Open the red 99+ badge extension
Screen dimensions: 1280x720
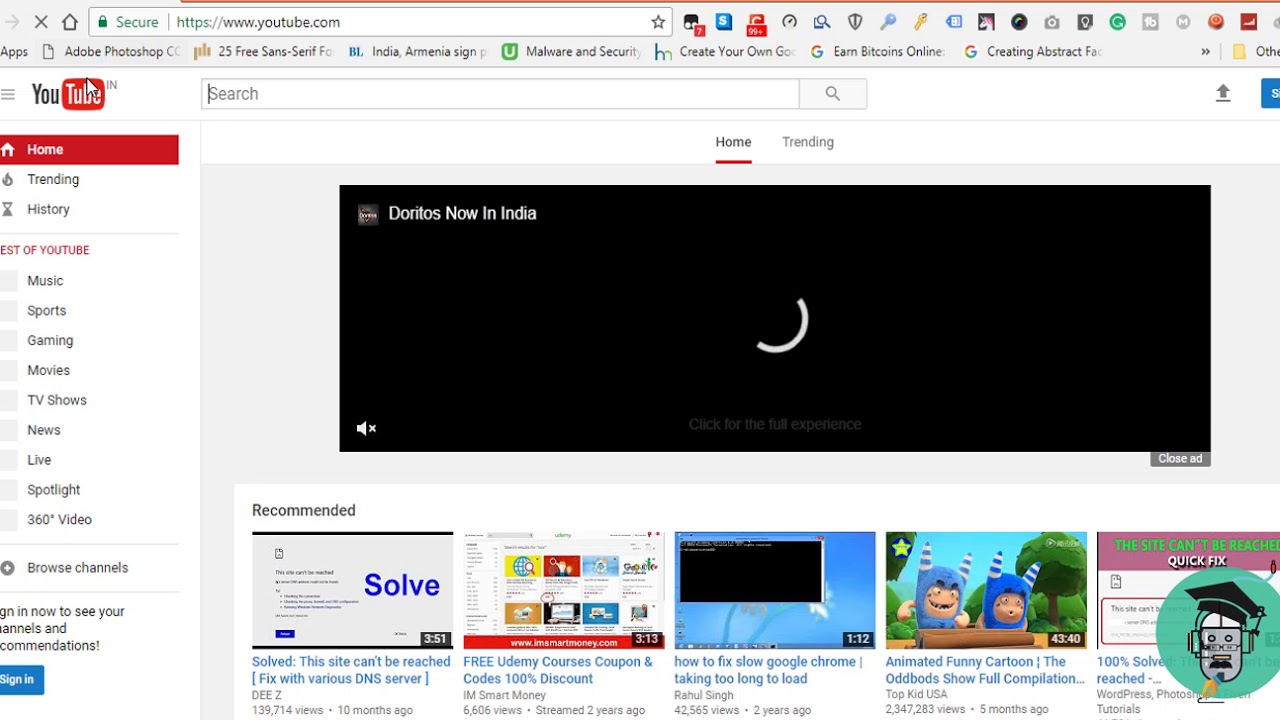(757, 23)
